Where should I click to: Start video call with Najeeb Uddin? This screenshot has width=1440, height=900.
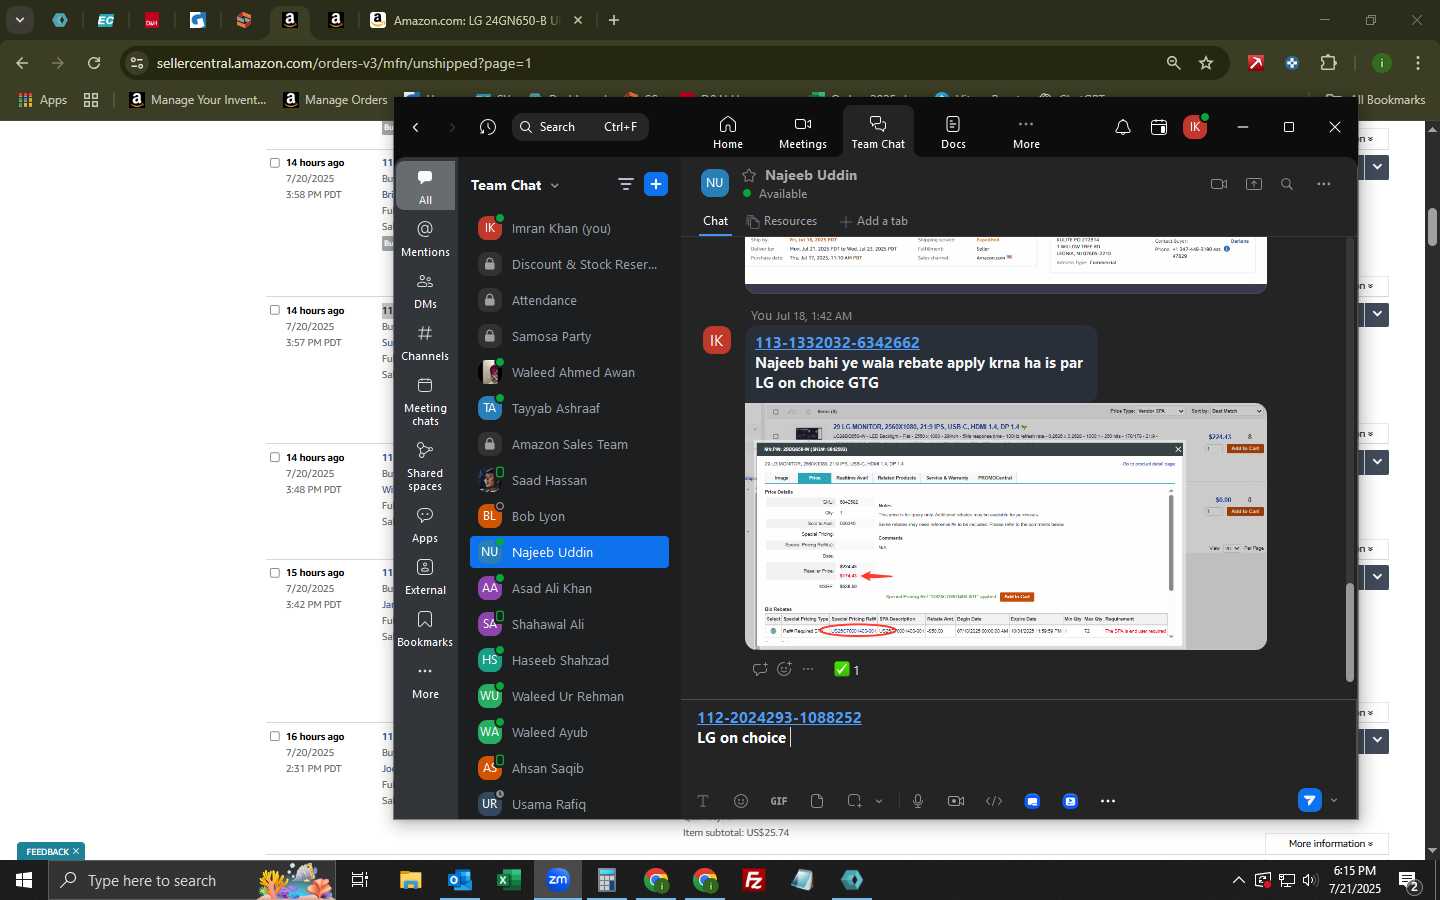point(1218,184)
